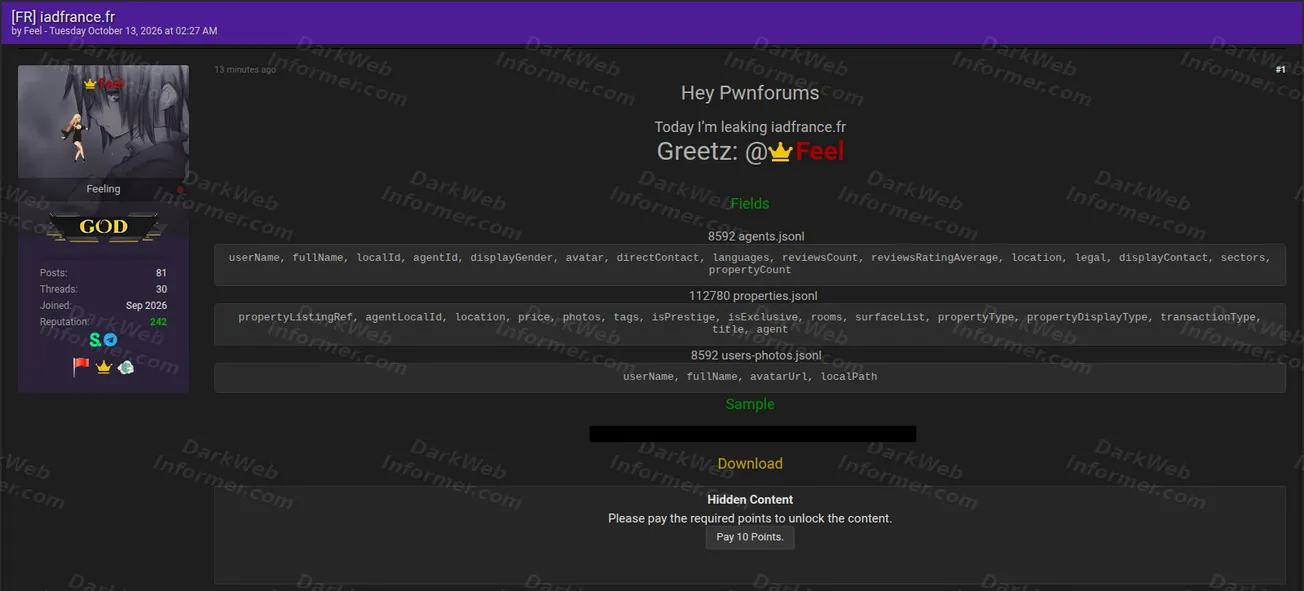Viewport: 1304px width, 591px height.
Task: Click the properties fields code block
Action: tap(750, 324)
